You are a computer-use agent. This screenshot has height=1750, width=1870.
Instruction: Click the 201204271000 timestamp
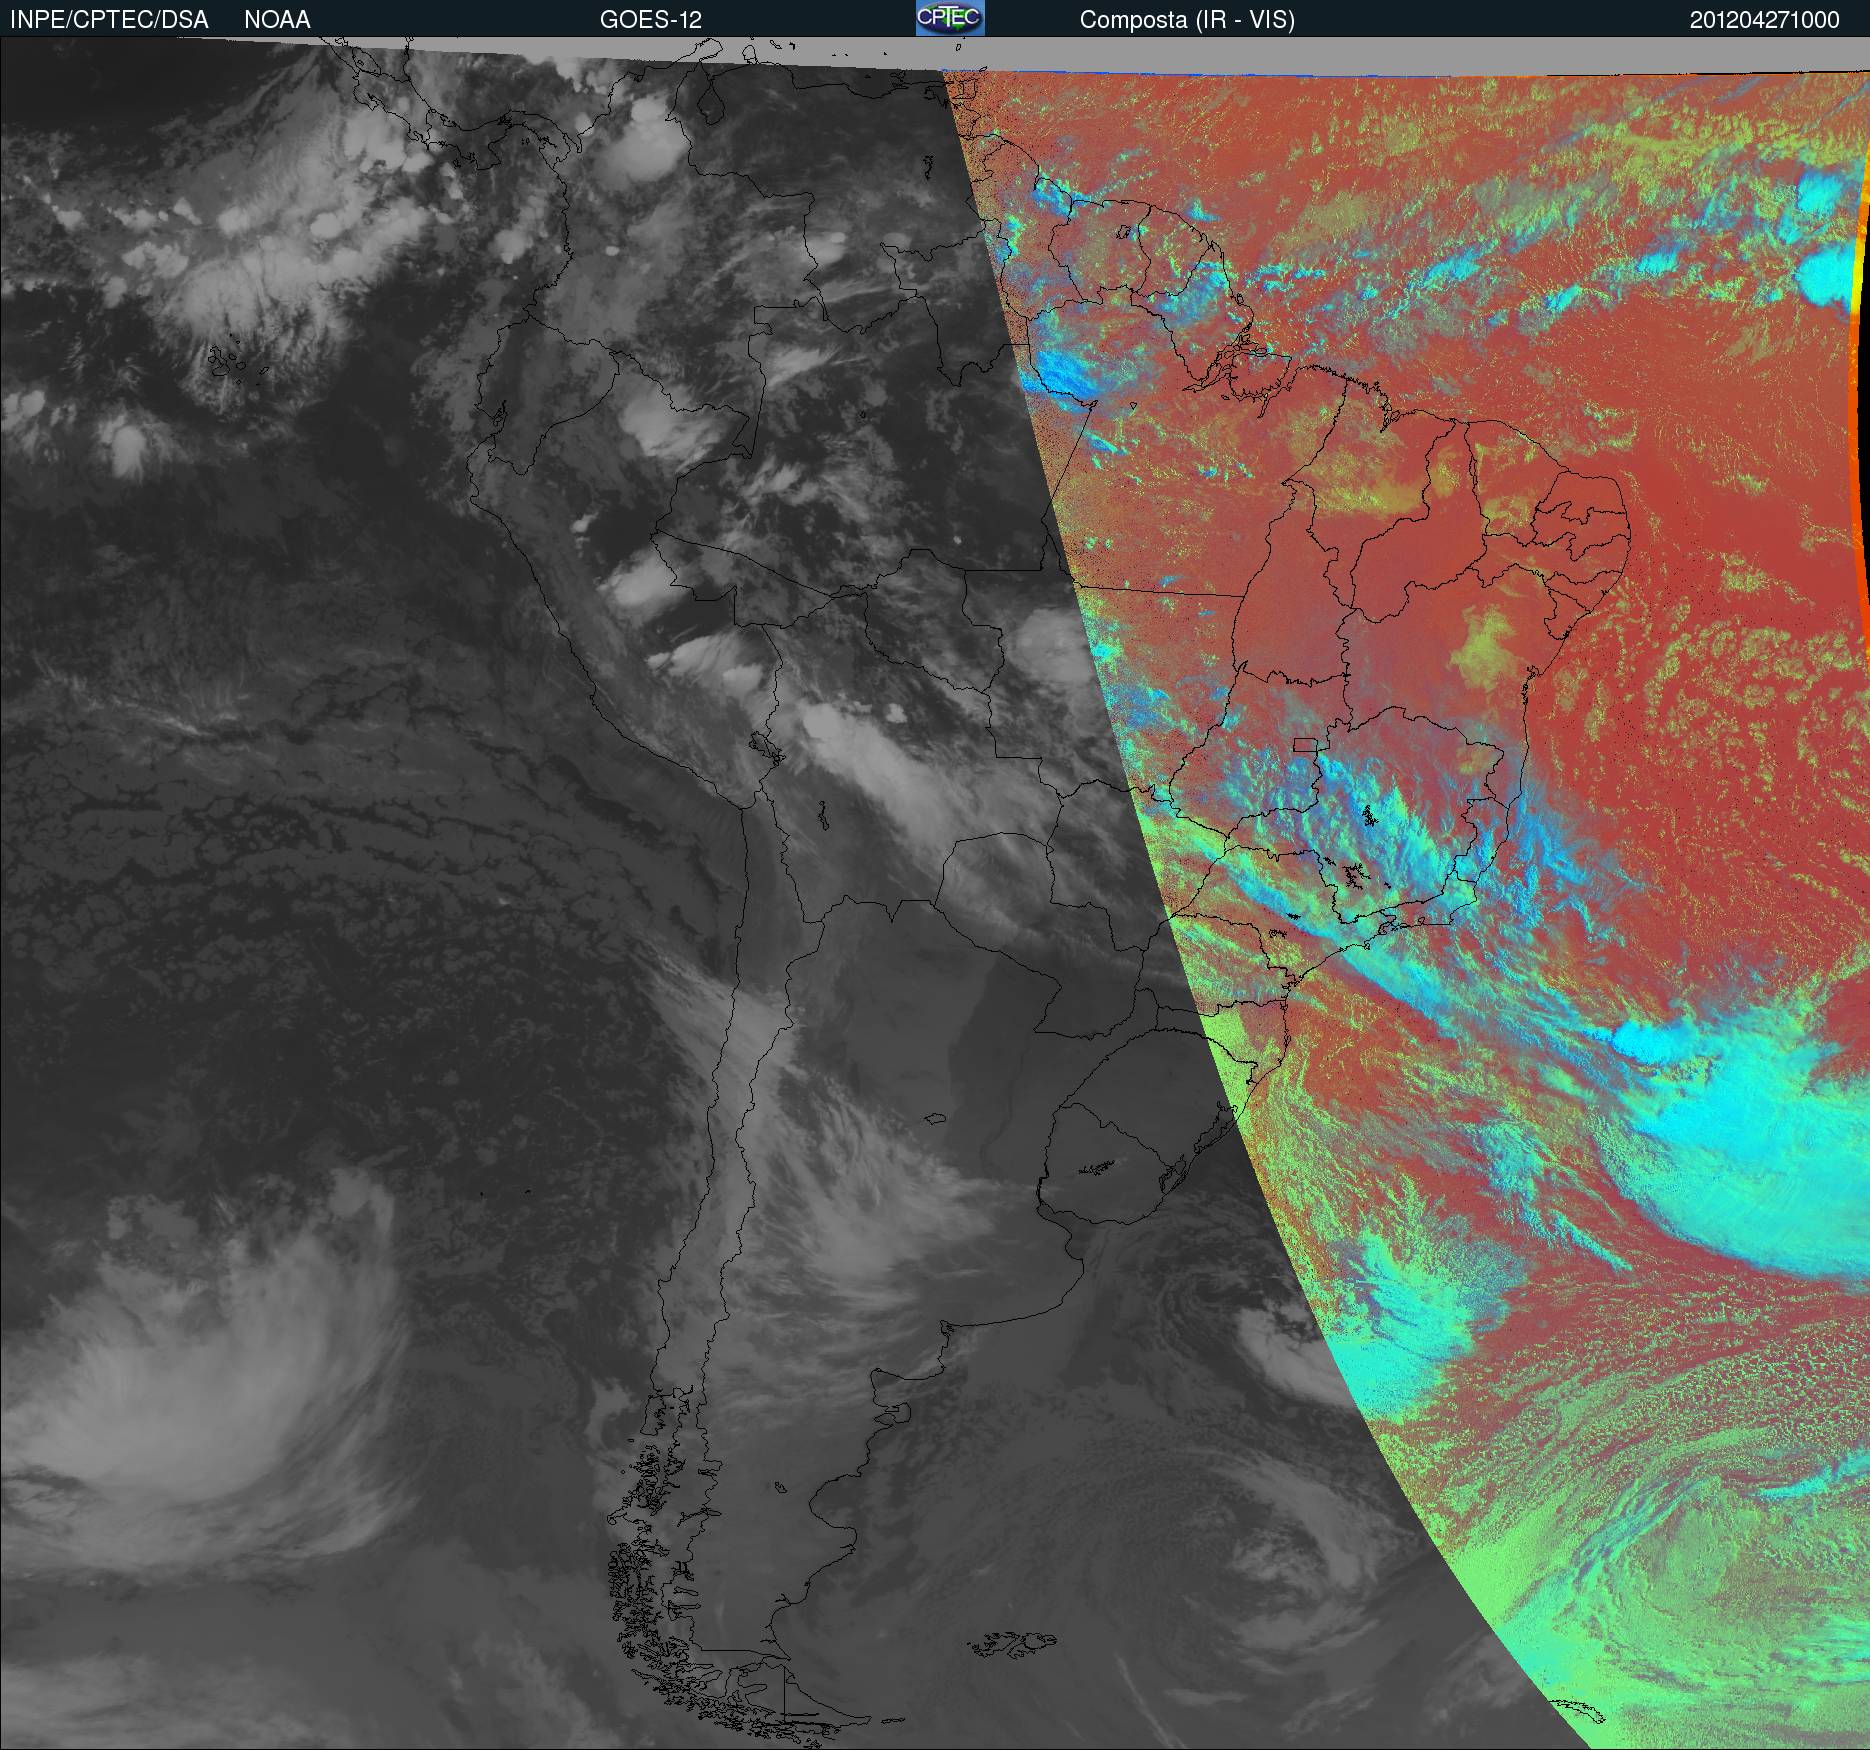pyautogui.click(x=1764, y=20)
